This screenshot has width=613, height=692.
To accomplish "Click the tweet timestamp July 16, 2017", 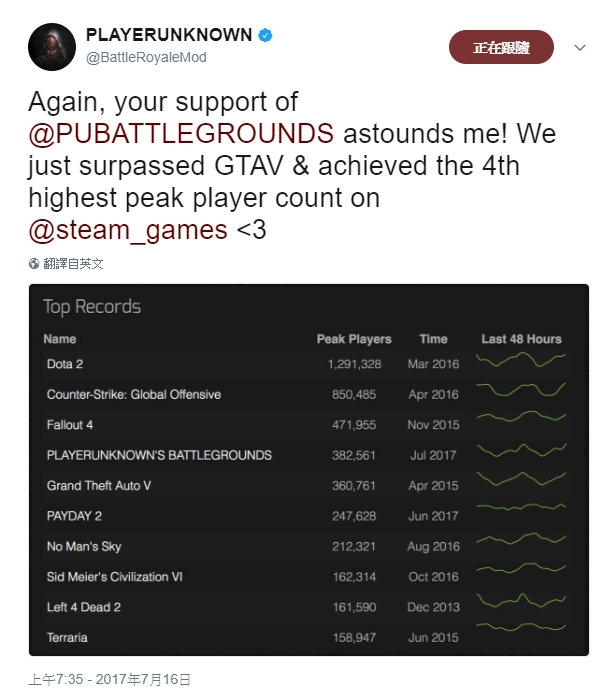I will (109, 679).
